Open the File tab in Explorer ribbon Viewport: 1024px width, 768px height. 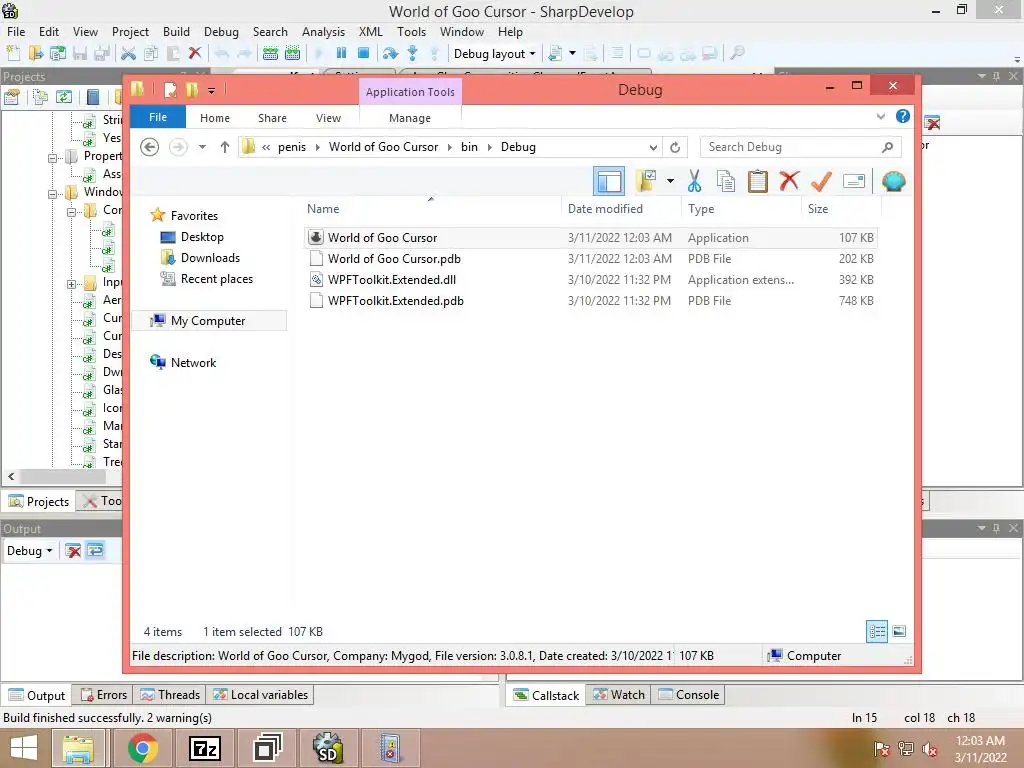click(158, 118)
